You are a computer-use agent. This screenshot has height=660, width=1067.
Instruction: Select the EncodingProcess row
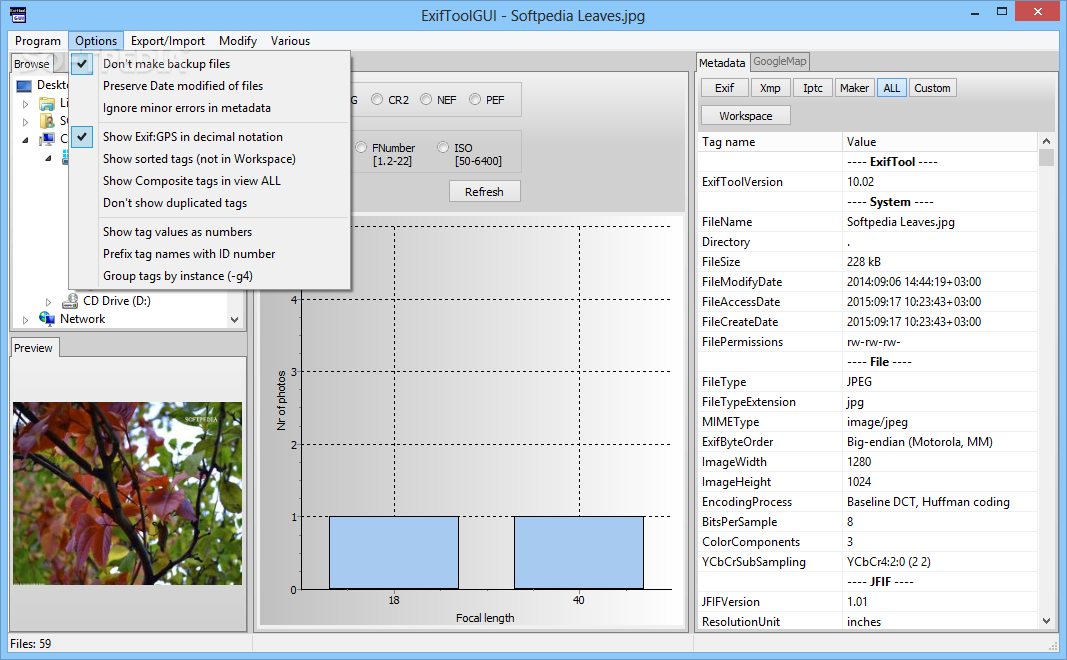point(868,502)
